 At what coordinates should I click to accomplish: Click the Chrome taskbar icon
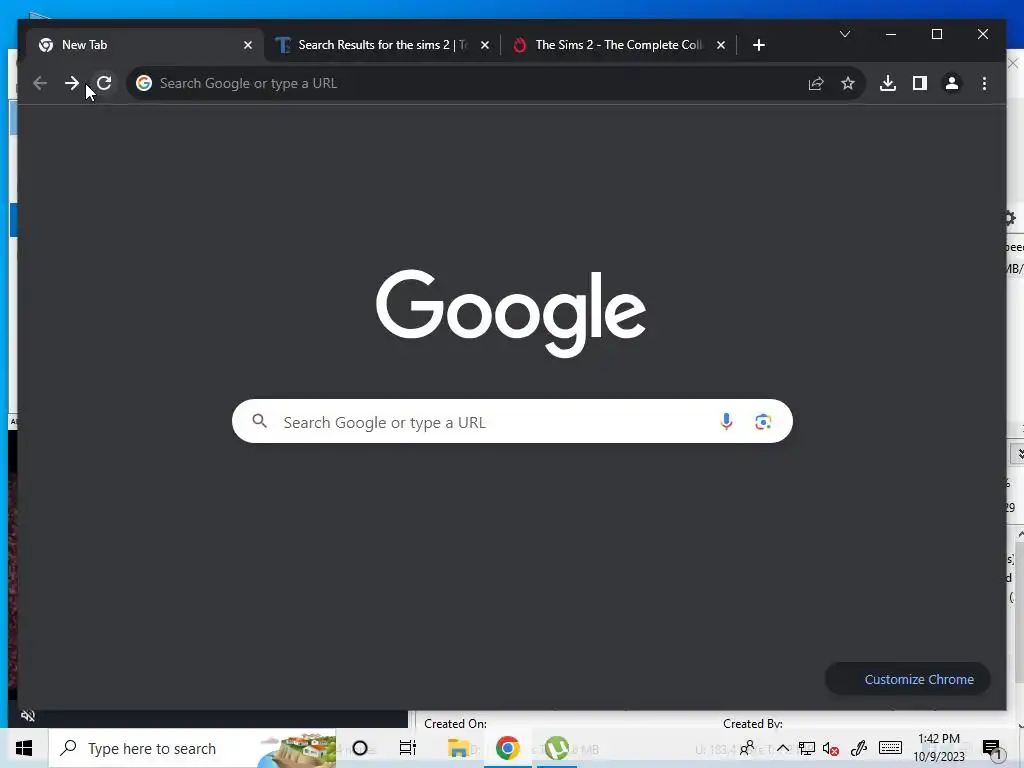[507, 748]
